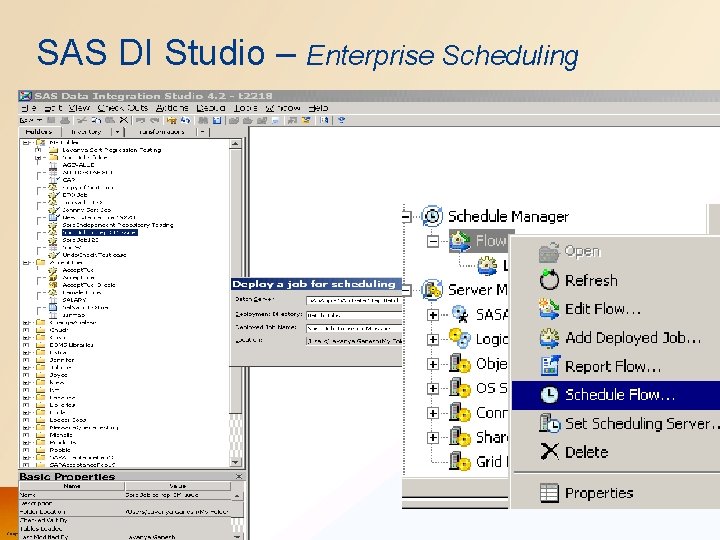Close the Basic Properties panel

click(x=239, y=477)
